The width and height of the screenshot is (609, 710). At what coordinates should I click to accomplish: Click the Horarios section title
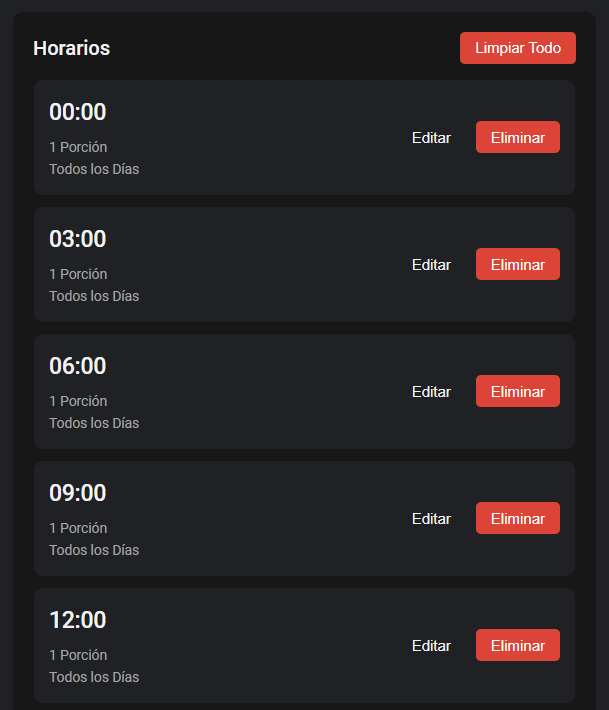72,48
